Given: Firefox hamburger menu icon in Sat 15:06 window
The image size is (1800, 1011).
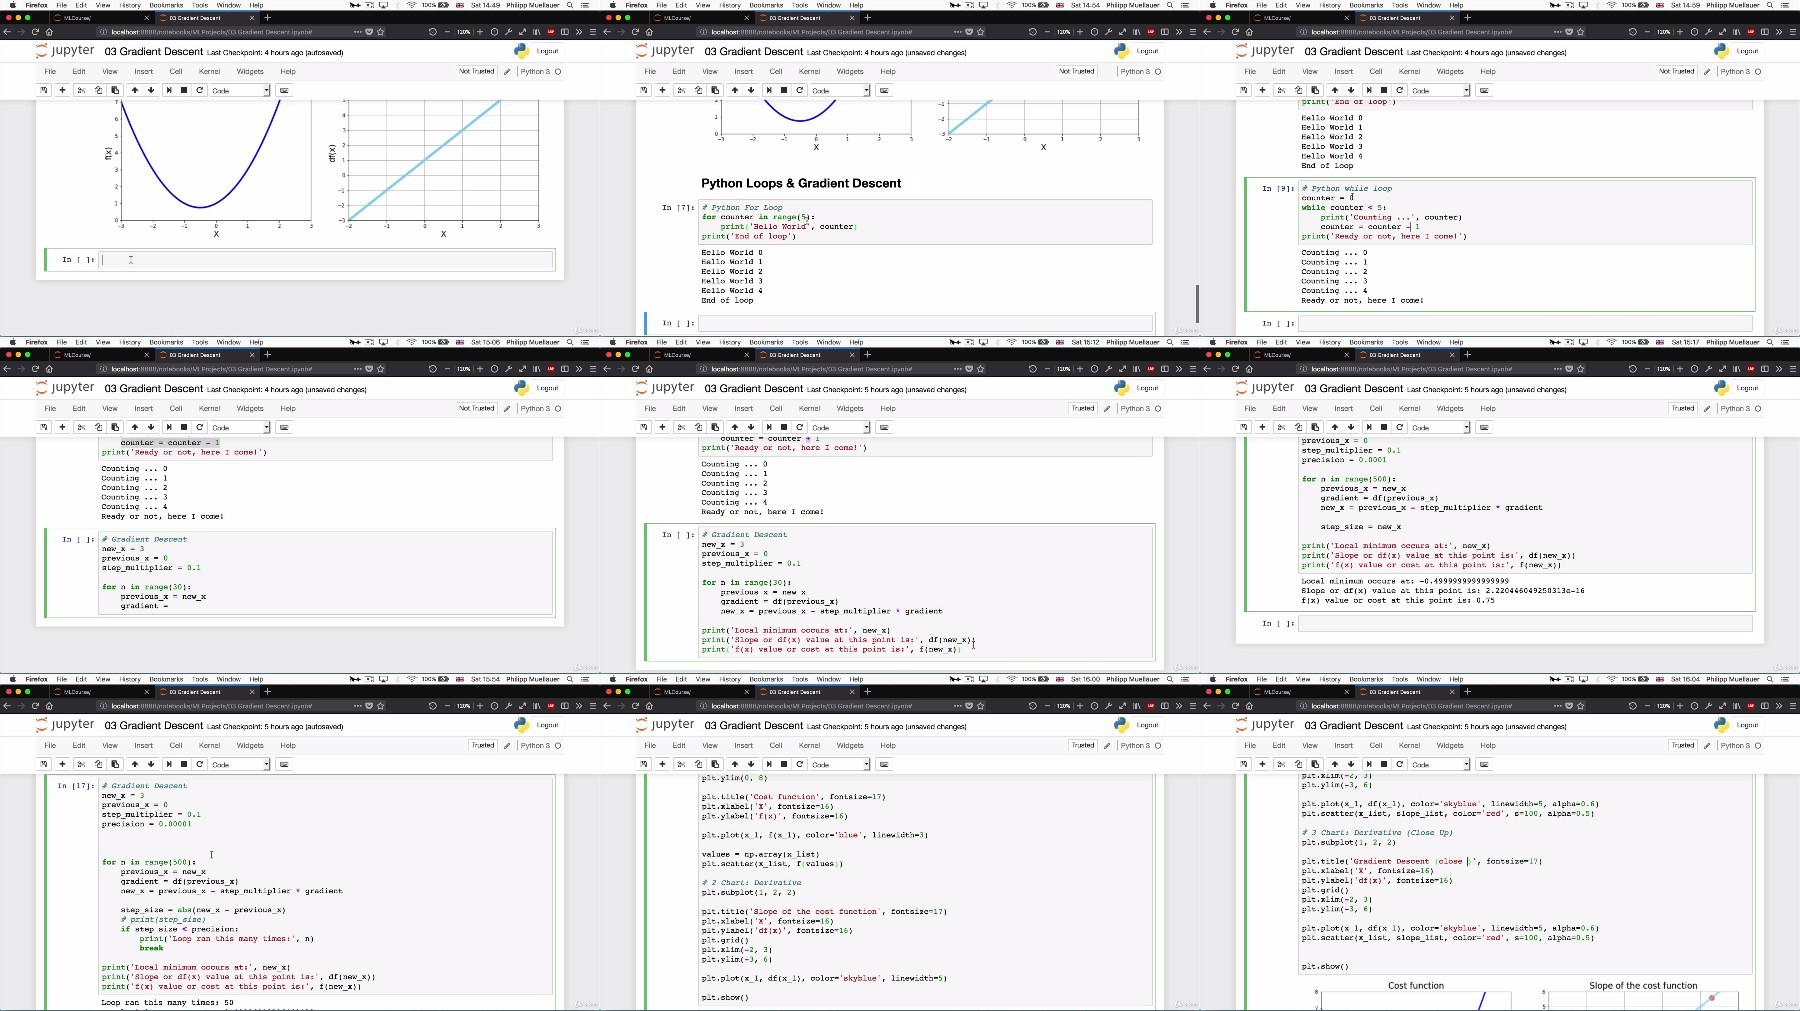Looking at the screenshot, I should 592,369.
